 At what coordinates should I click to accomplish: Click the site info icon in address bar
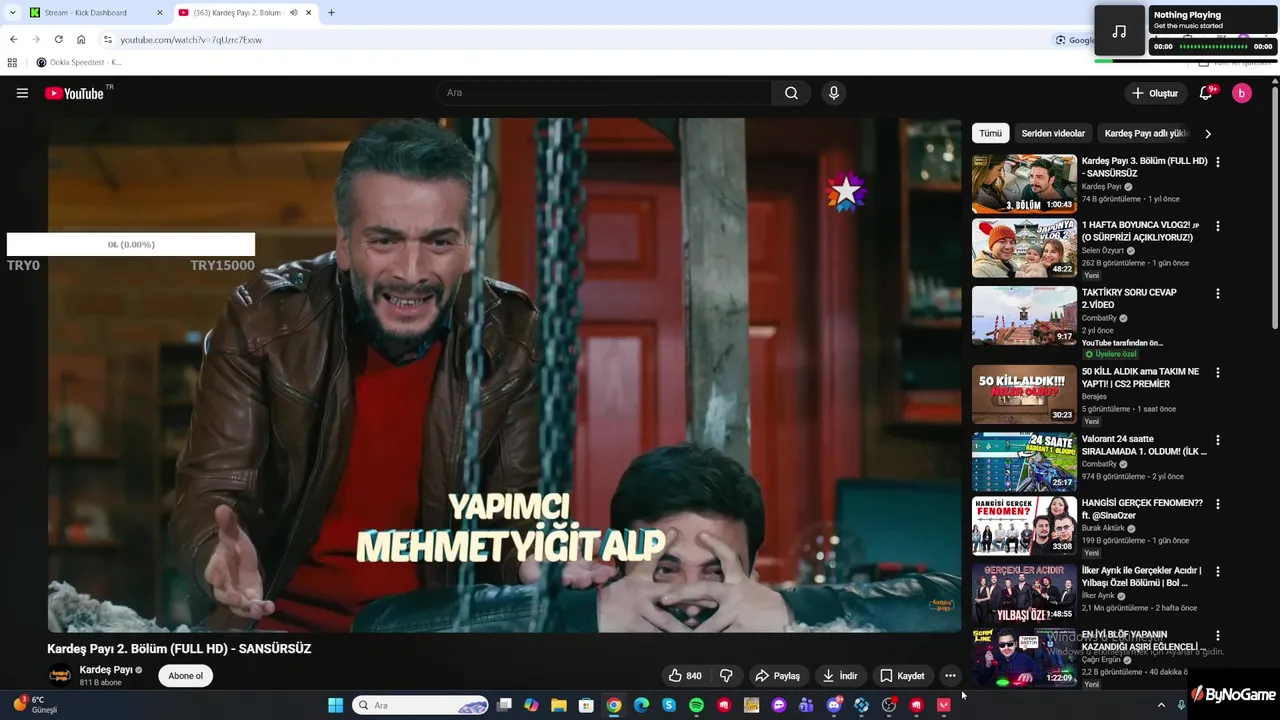[108, 40]
